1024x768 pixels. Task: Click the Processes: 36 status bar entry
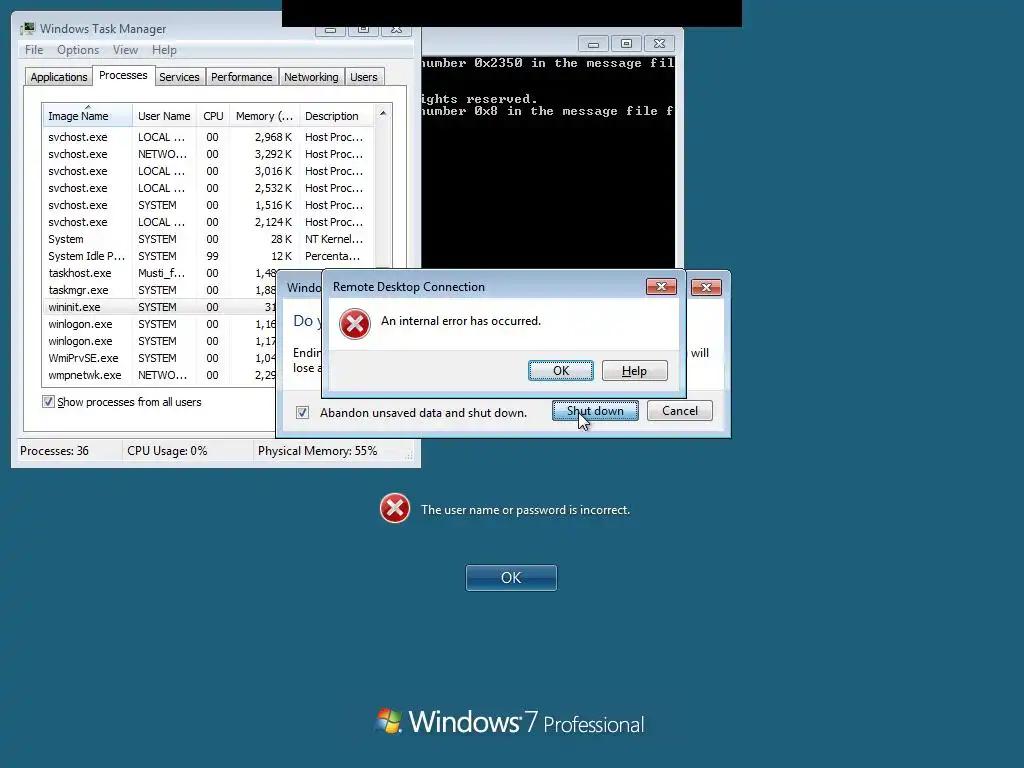(54, 451)
